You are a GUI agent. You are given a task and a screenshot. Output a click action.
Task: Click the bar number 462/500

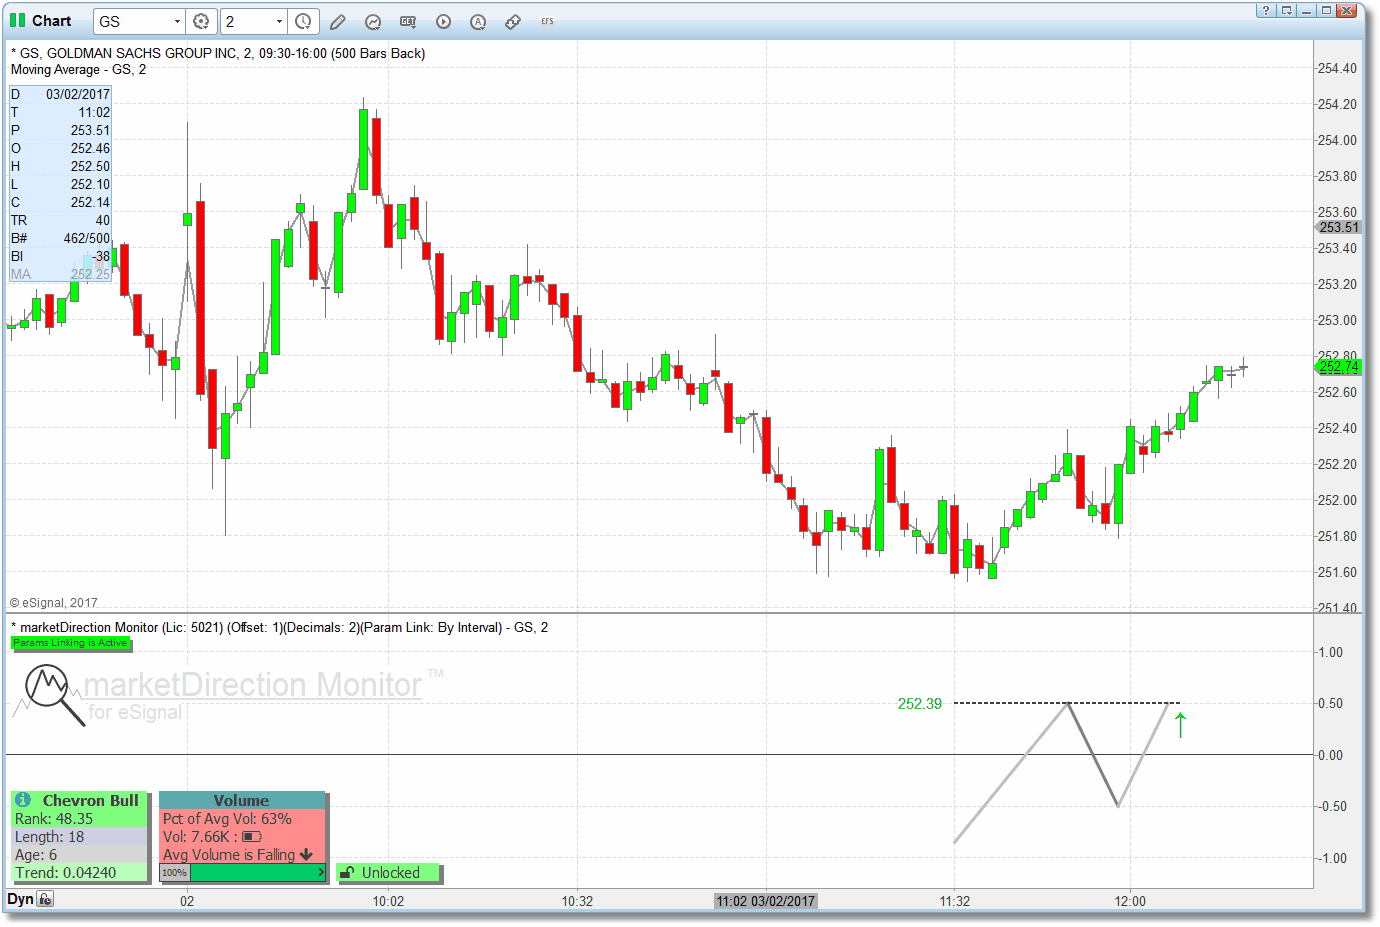click(x=87, y=238)
